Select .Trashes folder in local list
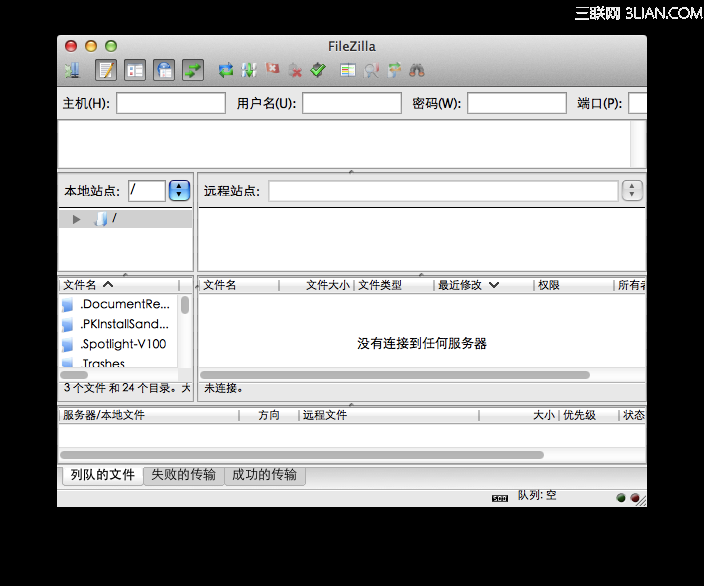This screenshot has width=704, height=586. [119, 362]
